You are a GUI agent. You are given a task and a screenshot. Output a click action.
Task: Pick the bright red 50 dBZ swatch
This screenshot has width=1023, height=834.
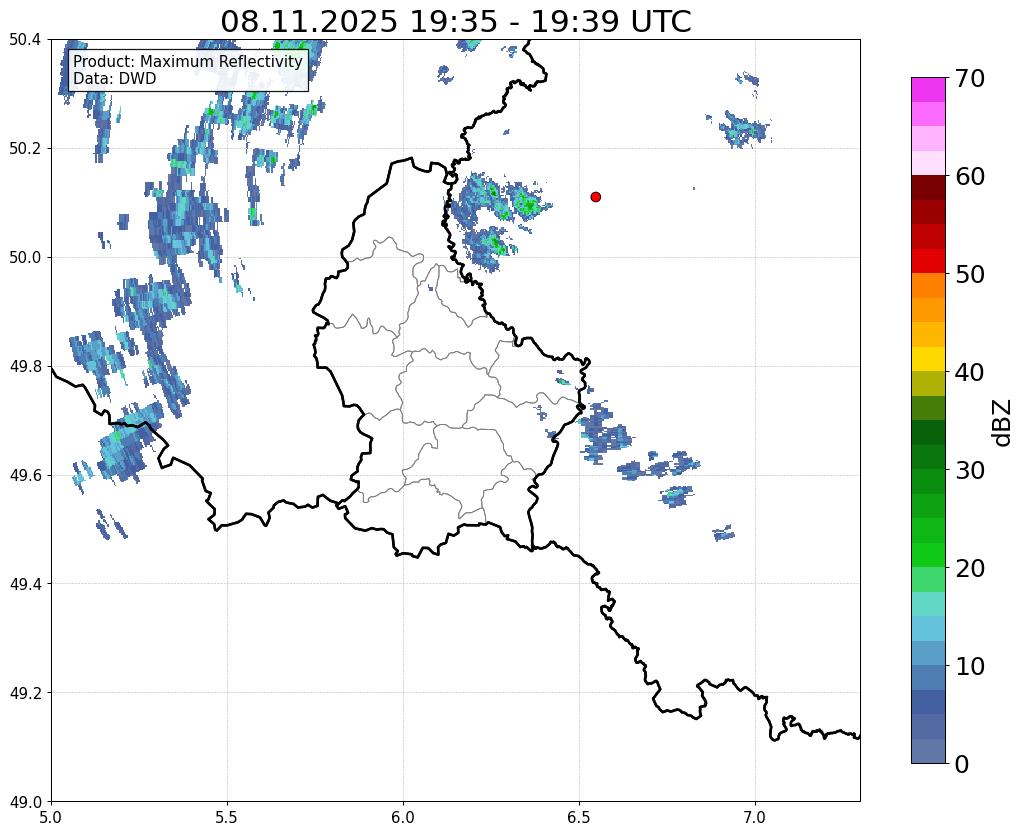928,262
